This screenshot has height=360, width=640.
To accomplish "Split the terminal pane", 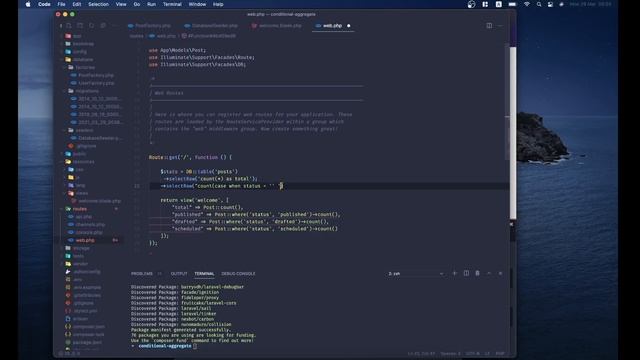I will [x=466, y=273].
